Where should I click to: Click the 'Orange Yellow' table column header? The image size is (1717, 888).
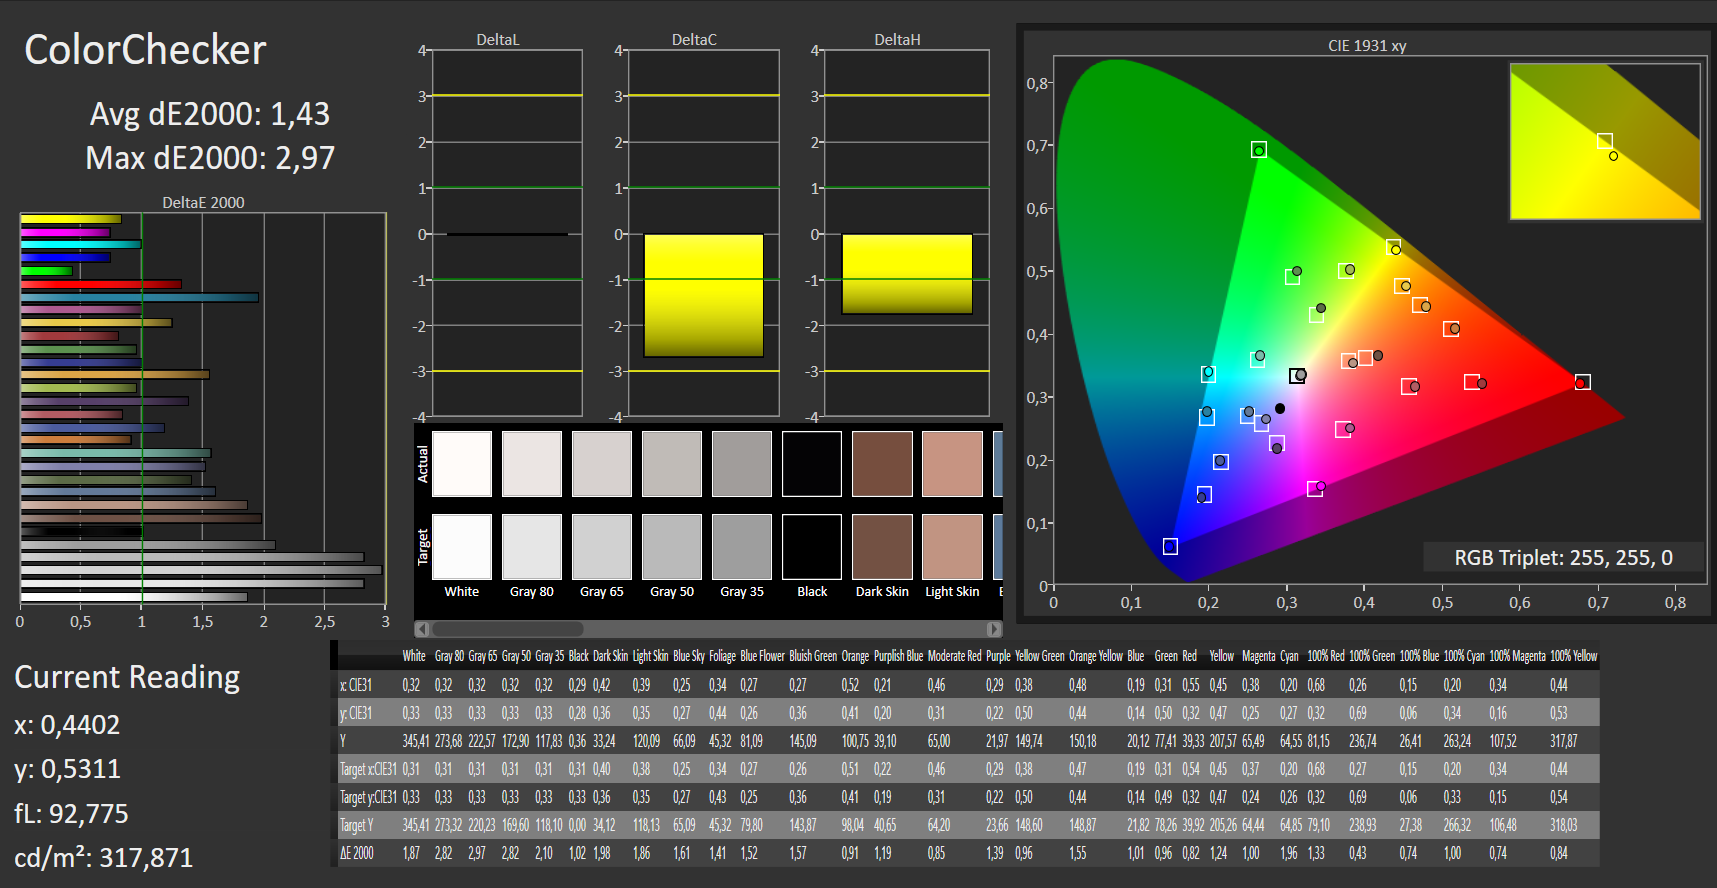pos(1096,656)
